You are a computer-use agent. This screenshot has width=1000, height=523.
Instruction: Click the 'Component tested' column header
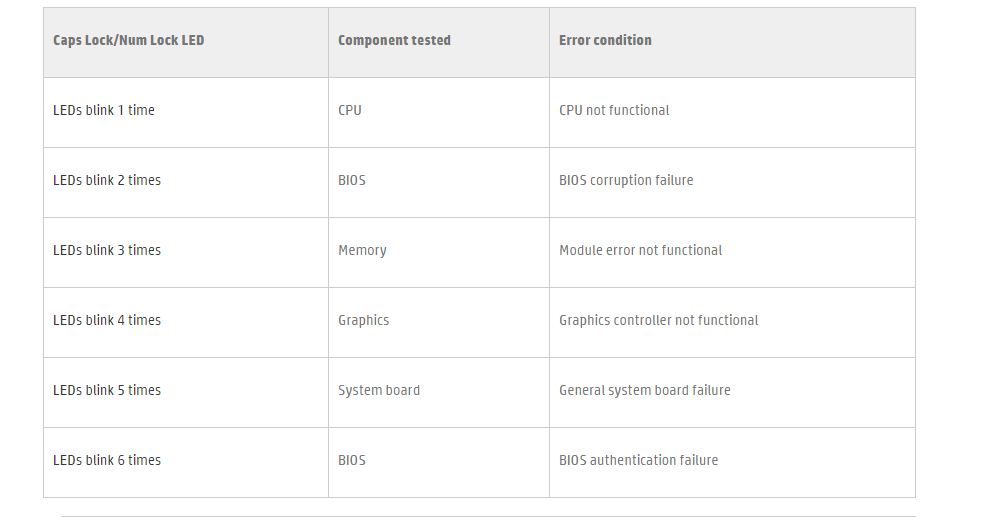click(394, 40)
